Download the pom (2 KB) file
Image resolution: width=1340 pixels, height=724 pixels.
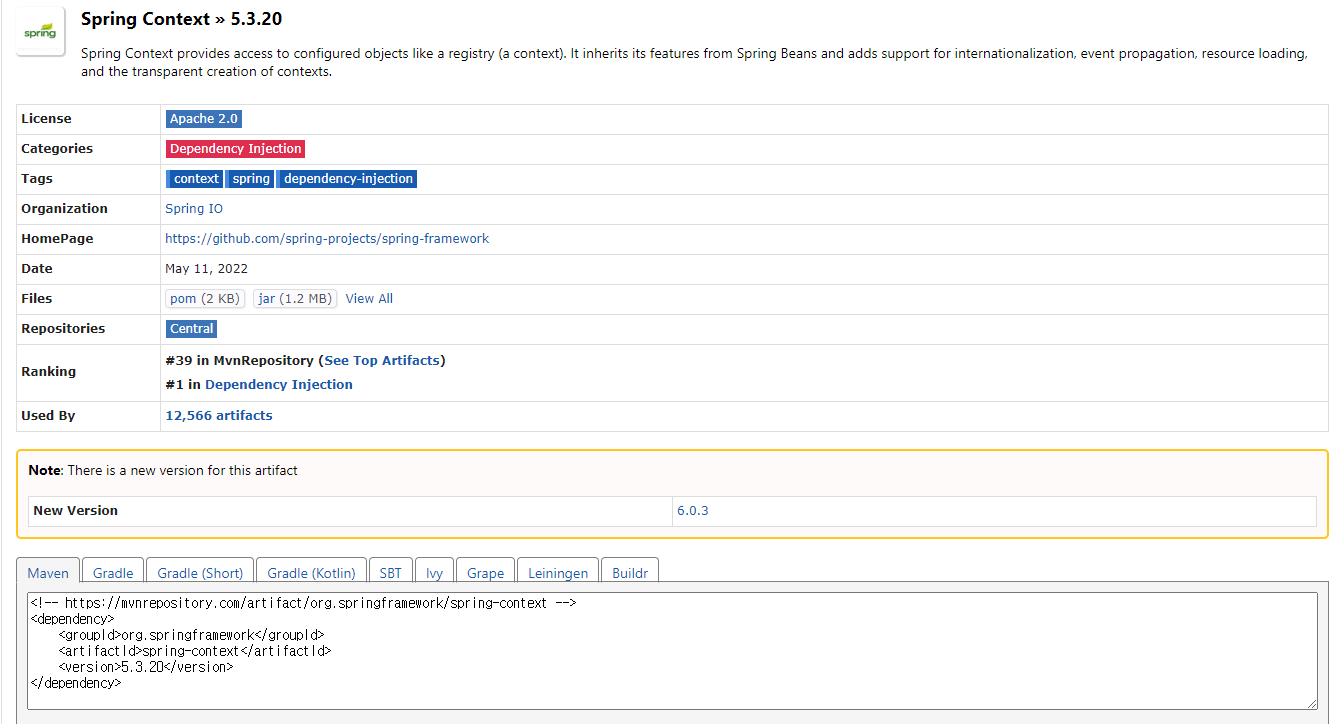tap(205, 299)
